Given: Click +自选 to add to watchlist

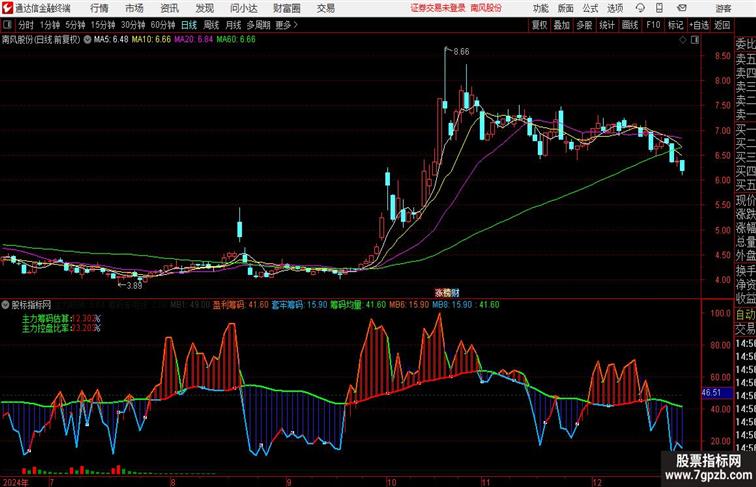Looking at the screenshot, I should [699, 25].
